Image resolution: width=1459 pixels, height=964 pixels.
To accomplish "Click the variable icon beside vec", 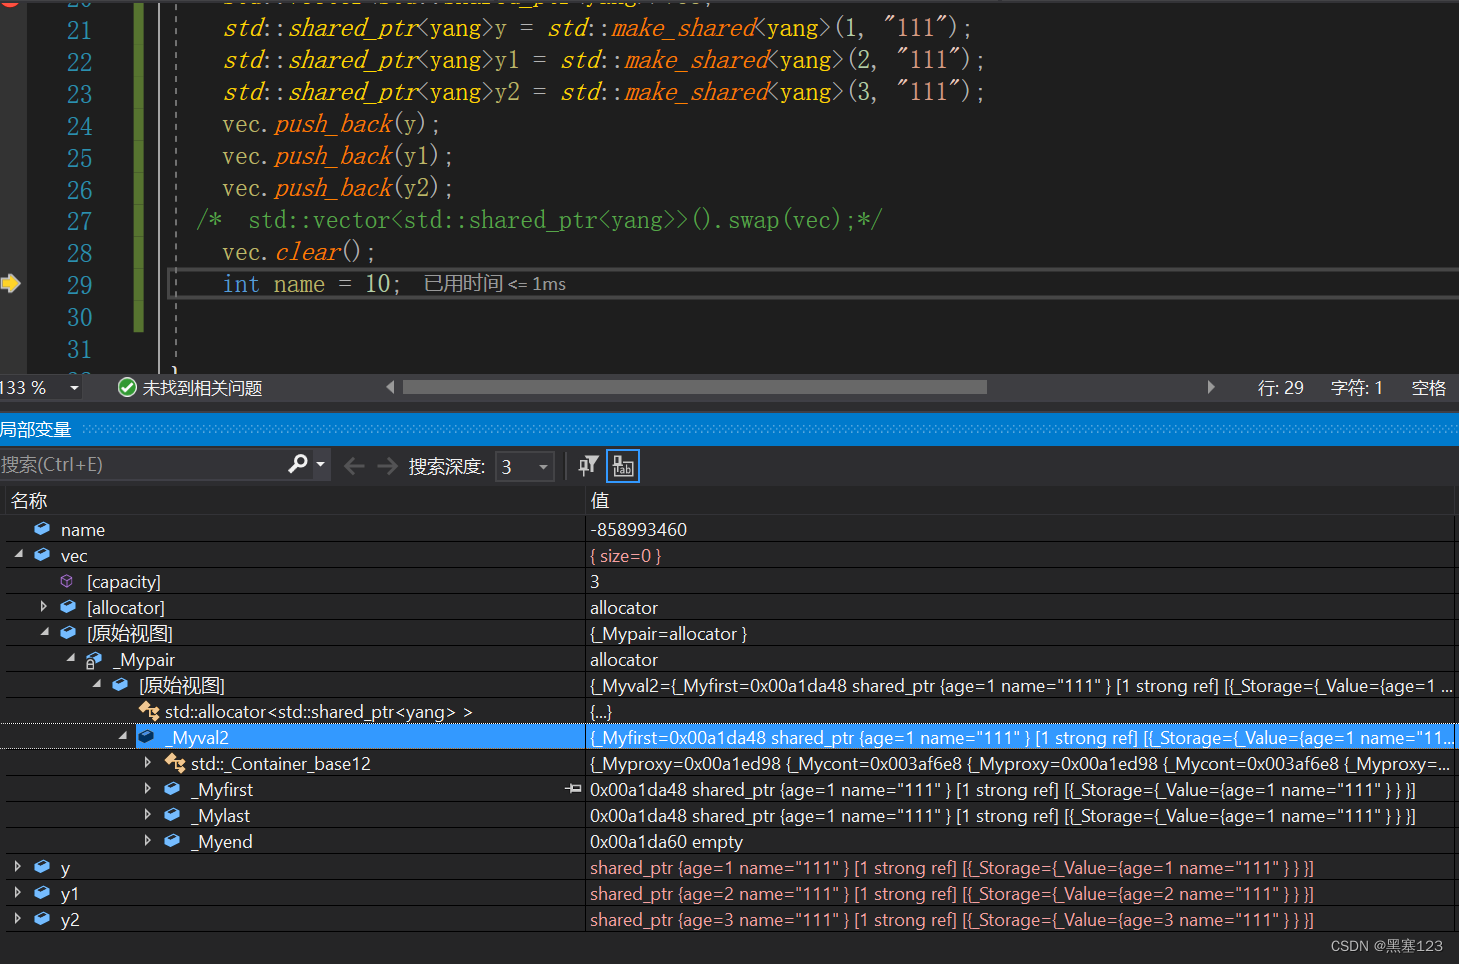I will tap(42, 554).
